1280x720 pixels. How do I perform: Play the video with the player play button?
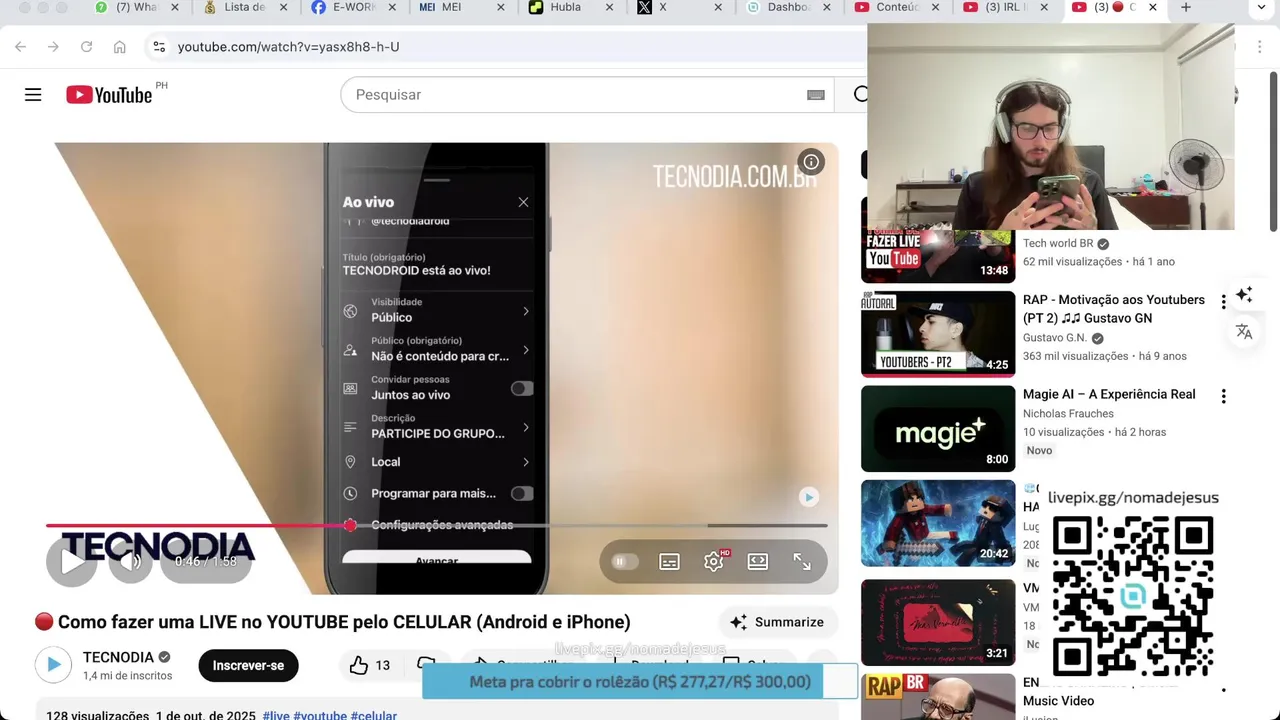pyautogui.click(x=71, y=561)
